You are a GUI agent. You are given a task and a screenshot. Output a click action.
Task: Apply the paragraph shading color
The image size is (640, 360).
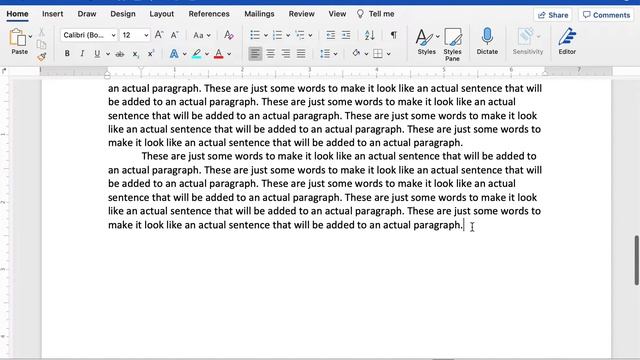(x=356, y=53)
